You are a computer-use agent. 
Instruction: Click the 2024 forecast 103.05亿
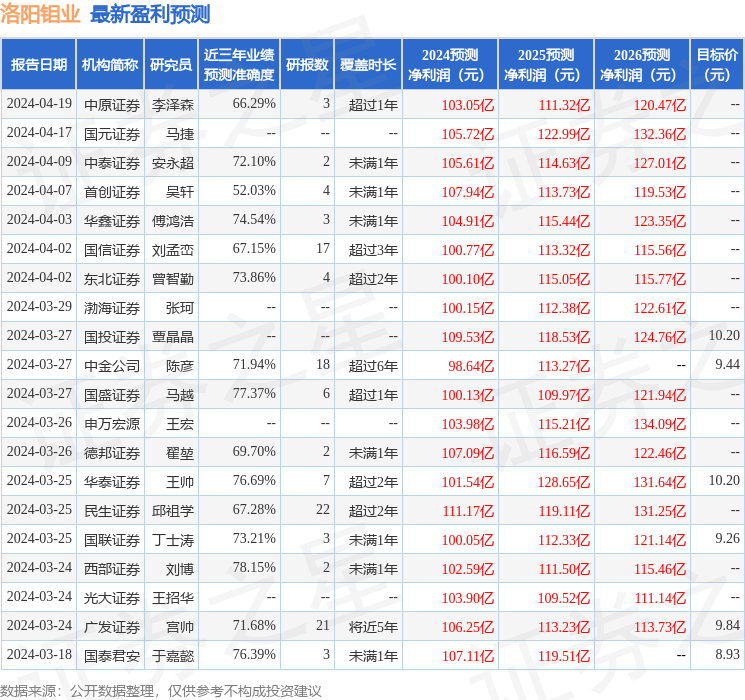tap(468, 105)
